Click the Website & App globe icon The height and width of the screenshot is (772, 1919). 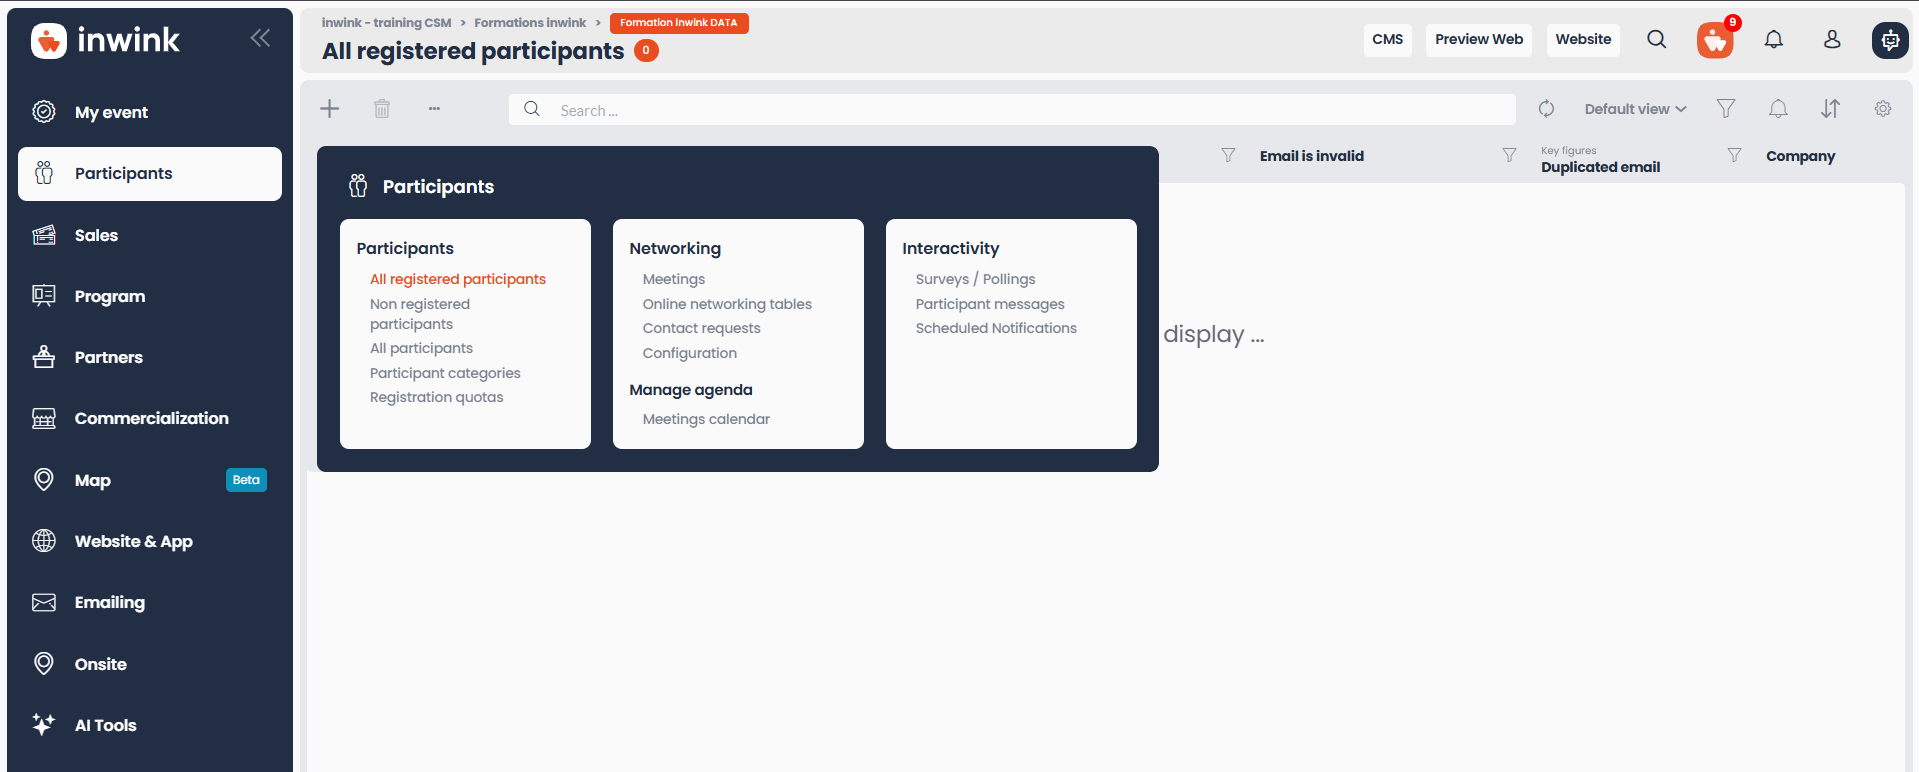(x=44, y=541)
